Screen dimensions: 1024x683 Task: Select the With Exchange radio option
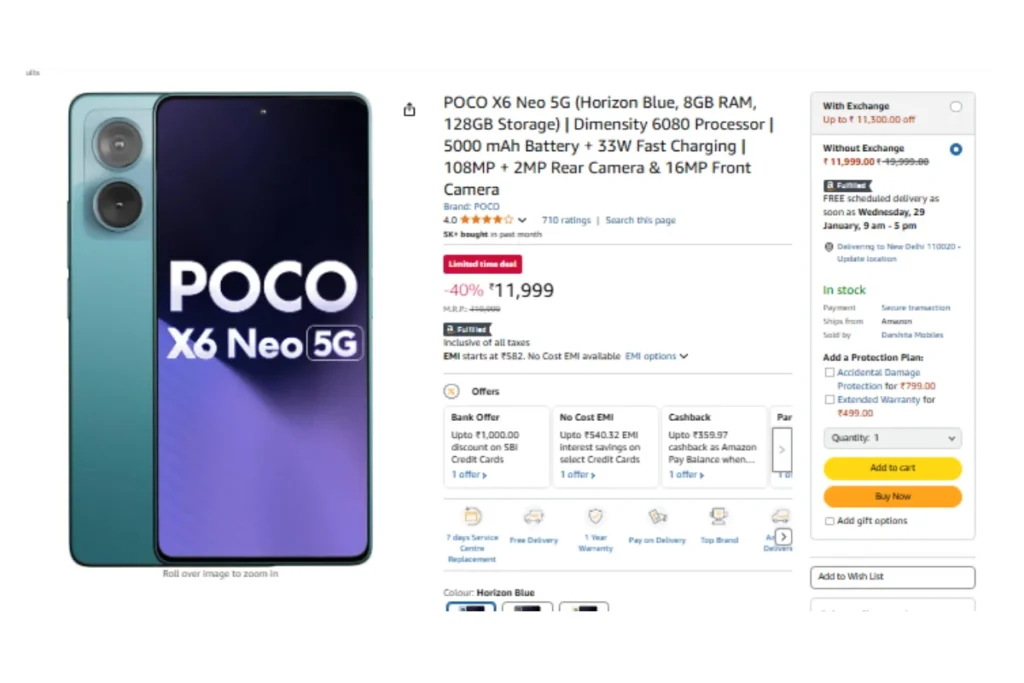[956, 106]
